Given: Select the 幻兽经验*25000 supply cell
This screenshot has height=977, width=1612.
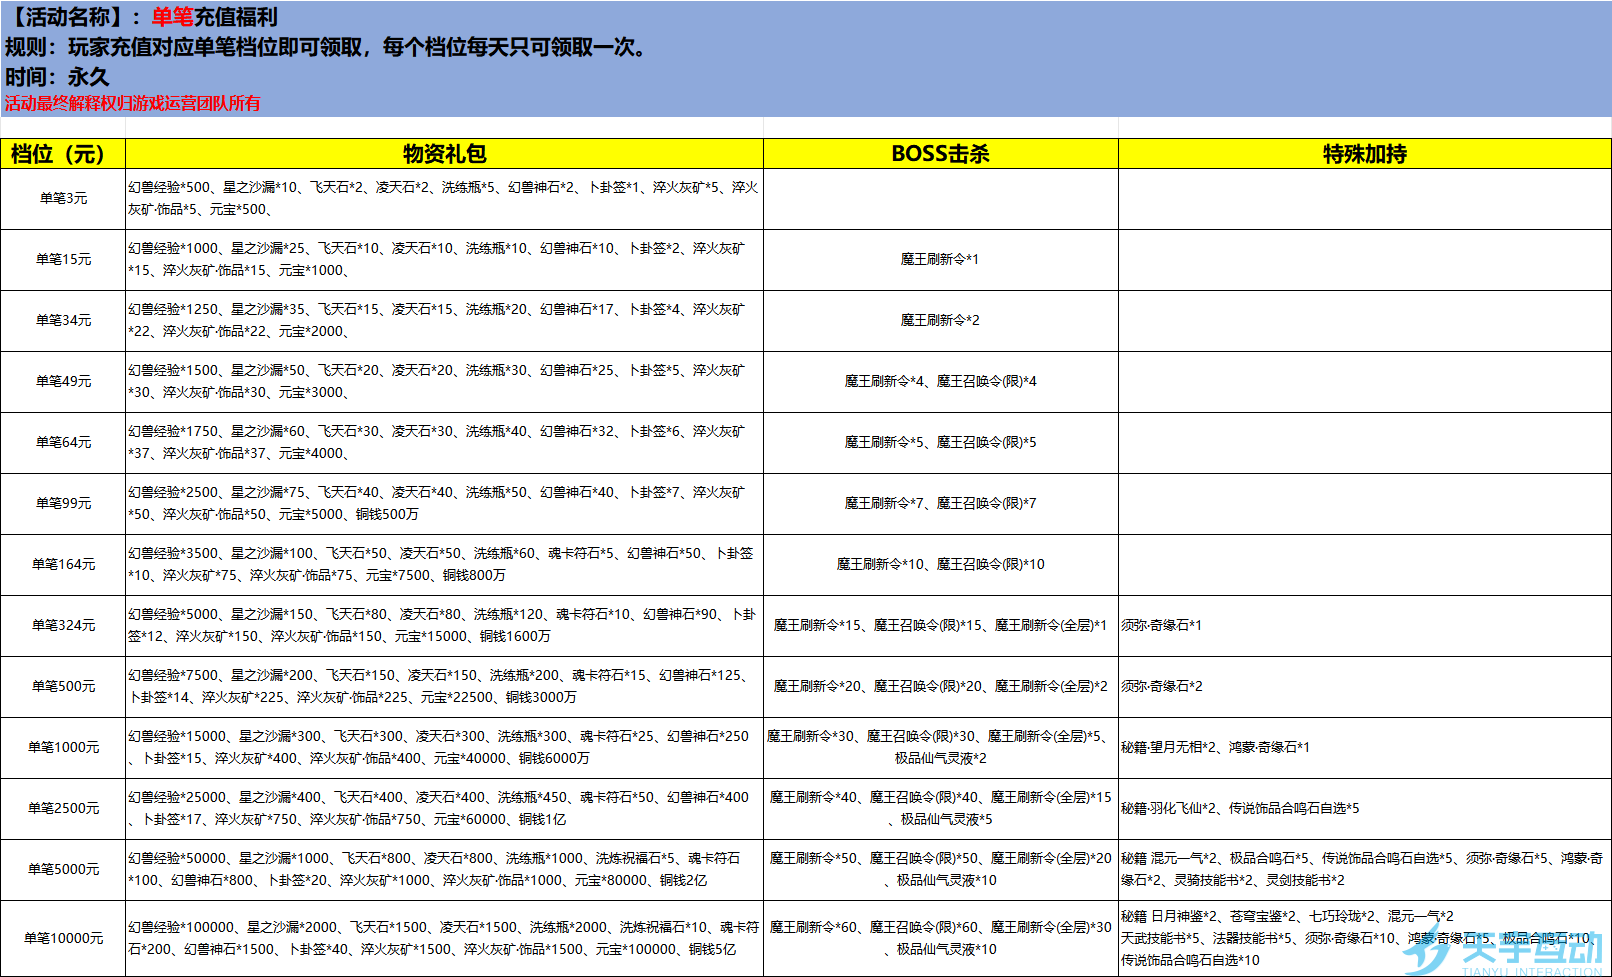Looking at the screenshot, I should (x=444, y=809).
